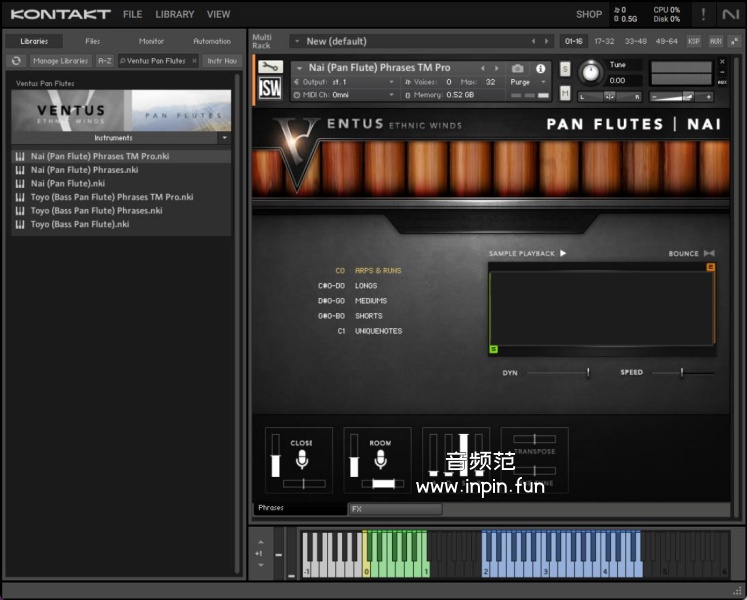Image resolution: width=747 pixels, height=600 pixels.
Task: Click the refresh libraries icon
Action: click(16, 61)
